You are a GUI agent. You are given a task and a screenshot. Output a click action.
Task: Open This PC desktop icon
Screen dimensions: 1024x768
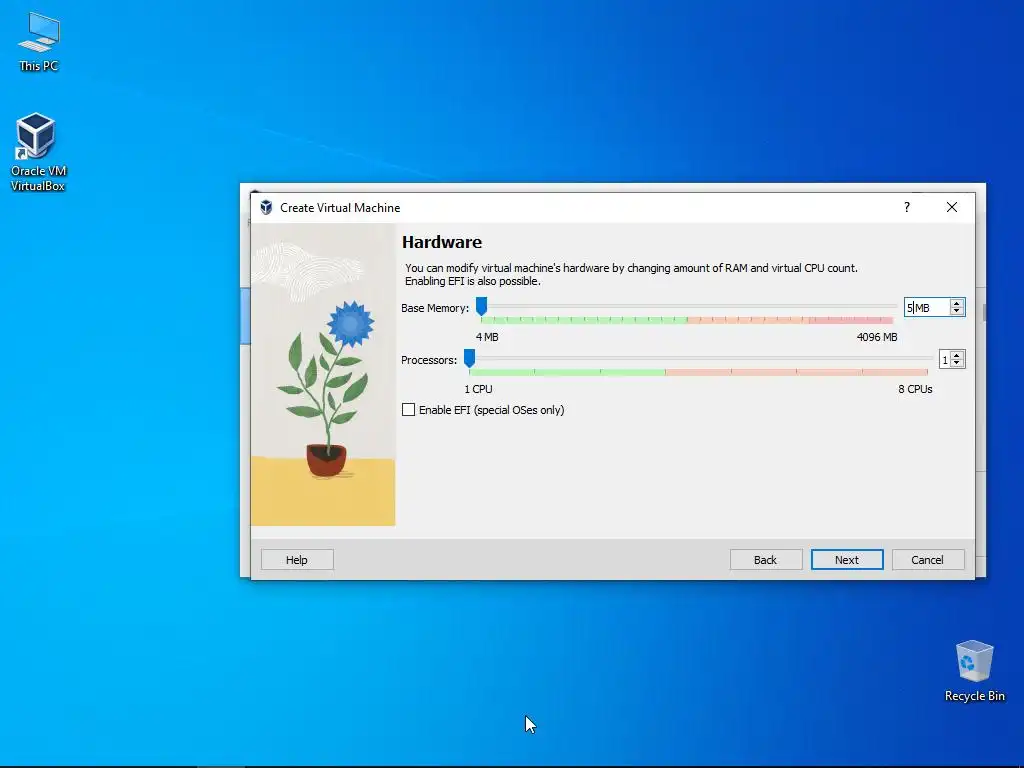click(39, 41)
